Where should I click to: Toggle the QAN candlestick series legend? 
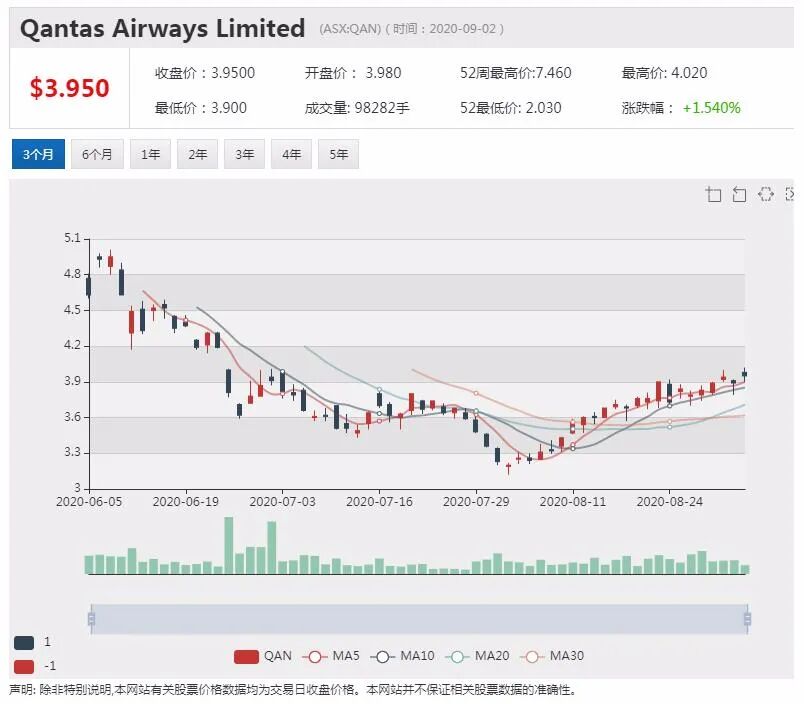[263, 656]
